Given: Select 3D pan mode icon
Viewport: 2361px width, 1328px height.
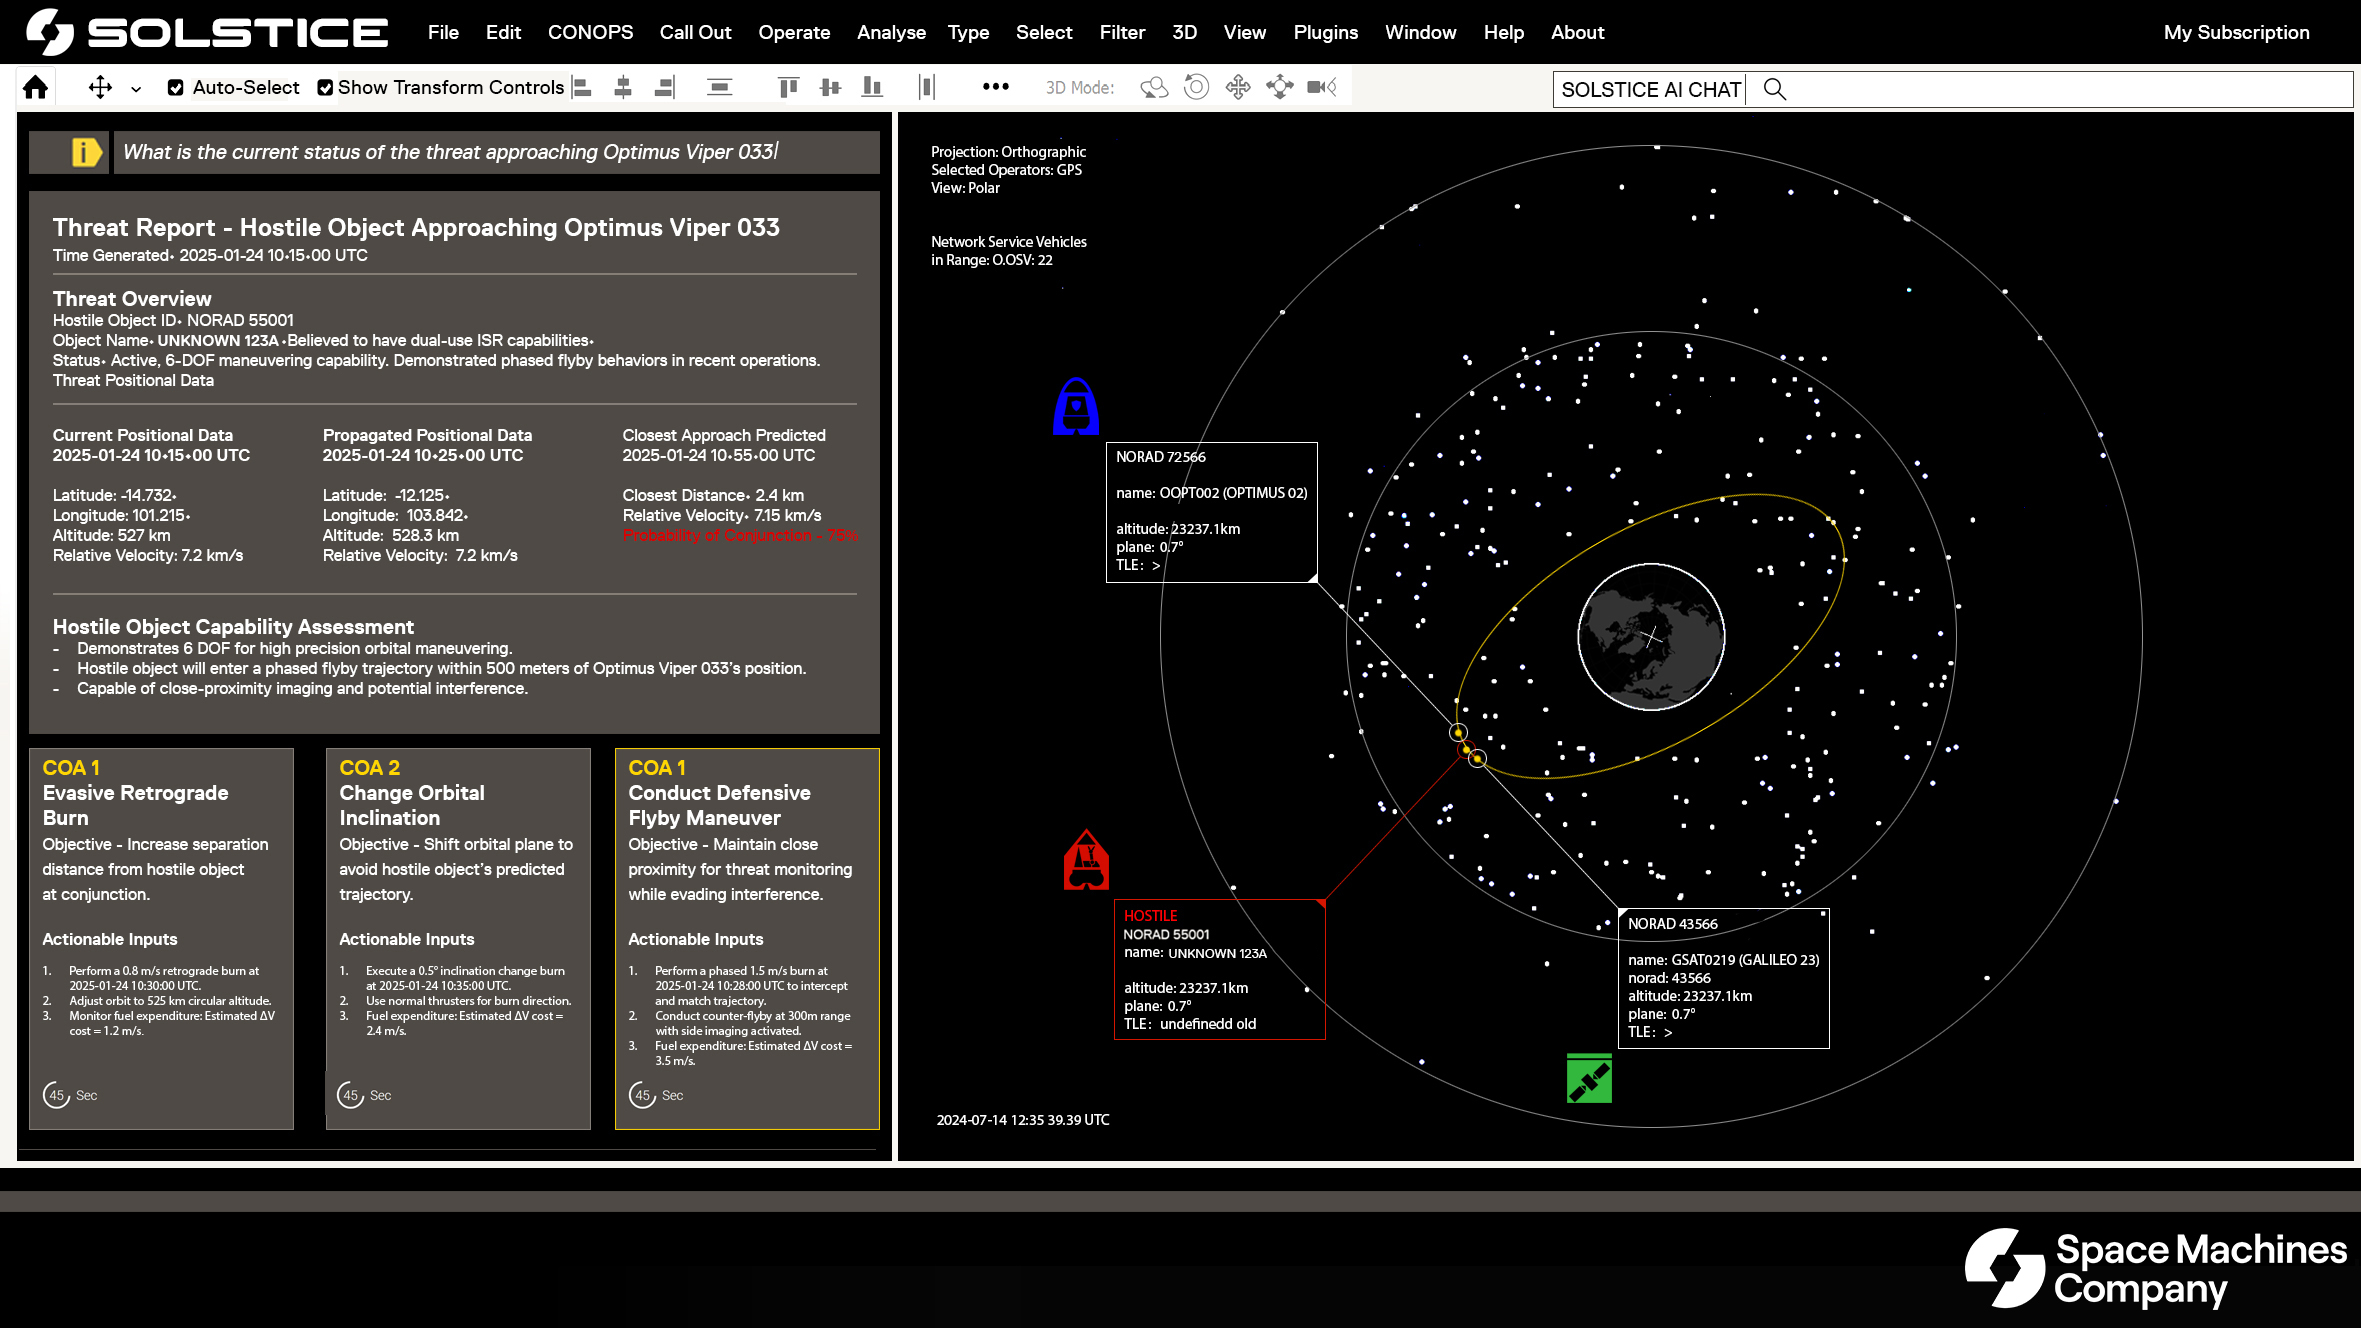Looking at the screenshot, I should pos(1238,88).
